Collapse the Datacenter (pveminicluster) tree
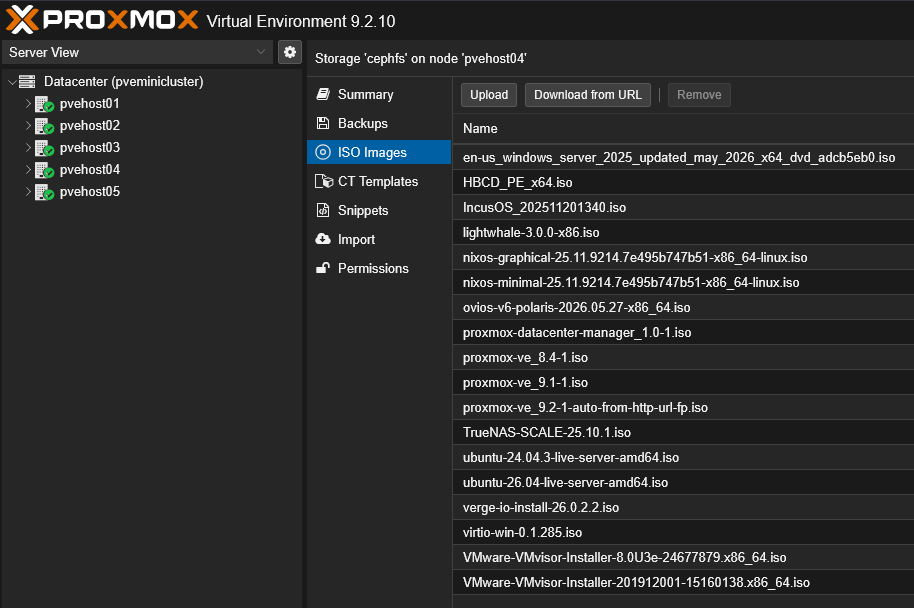This screenshot has width=914, height=608. pos(12,82)
